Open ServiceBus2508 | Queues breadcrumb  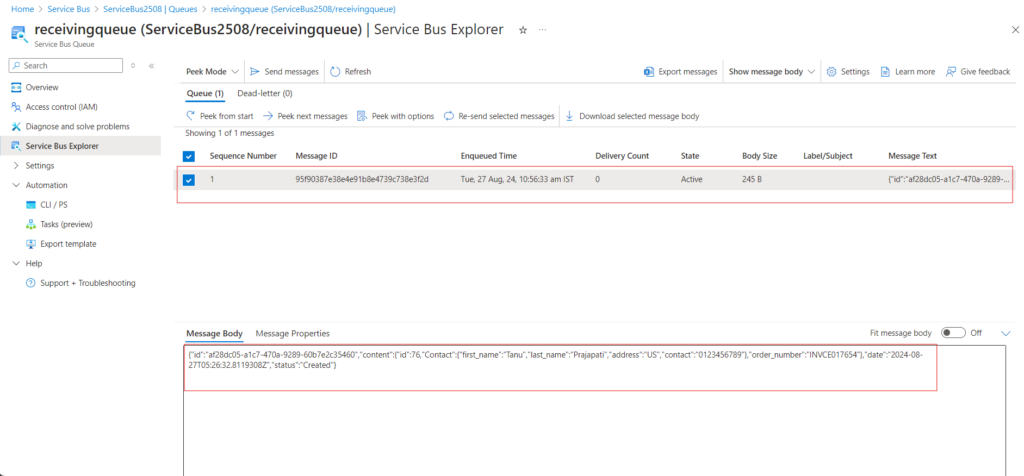[x=151, y=10]
